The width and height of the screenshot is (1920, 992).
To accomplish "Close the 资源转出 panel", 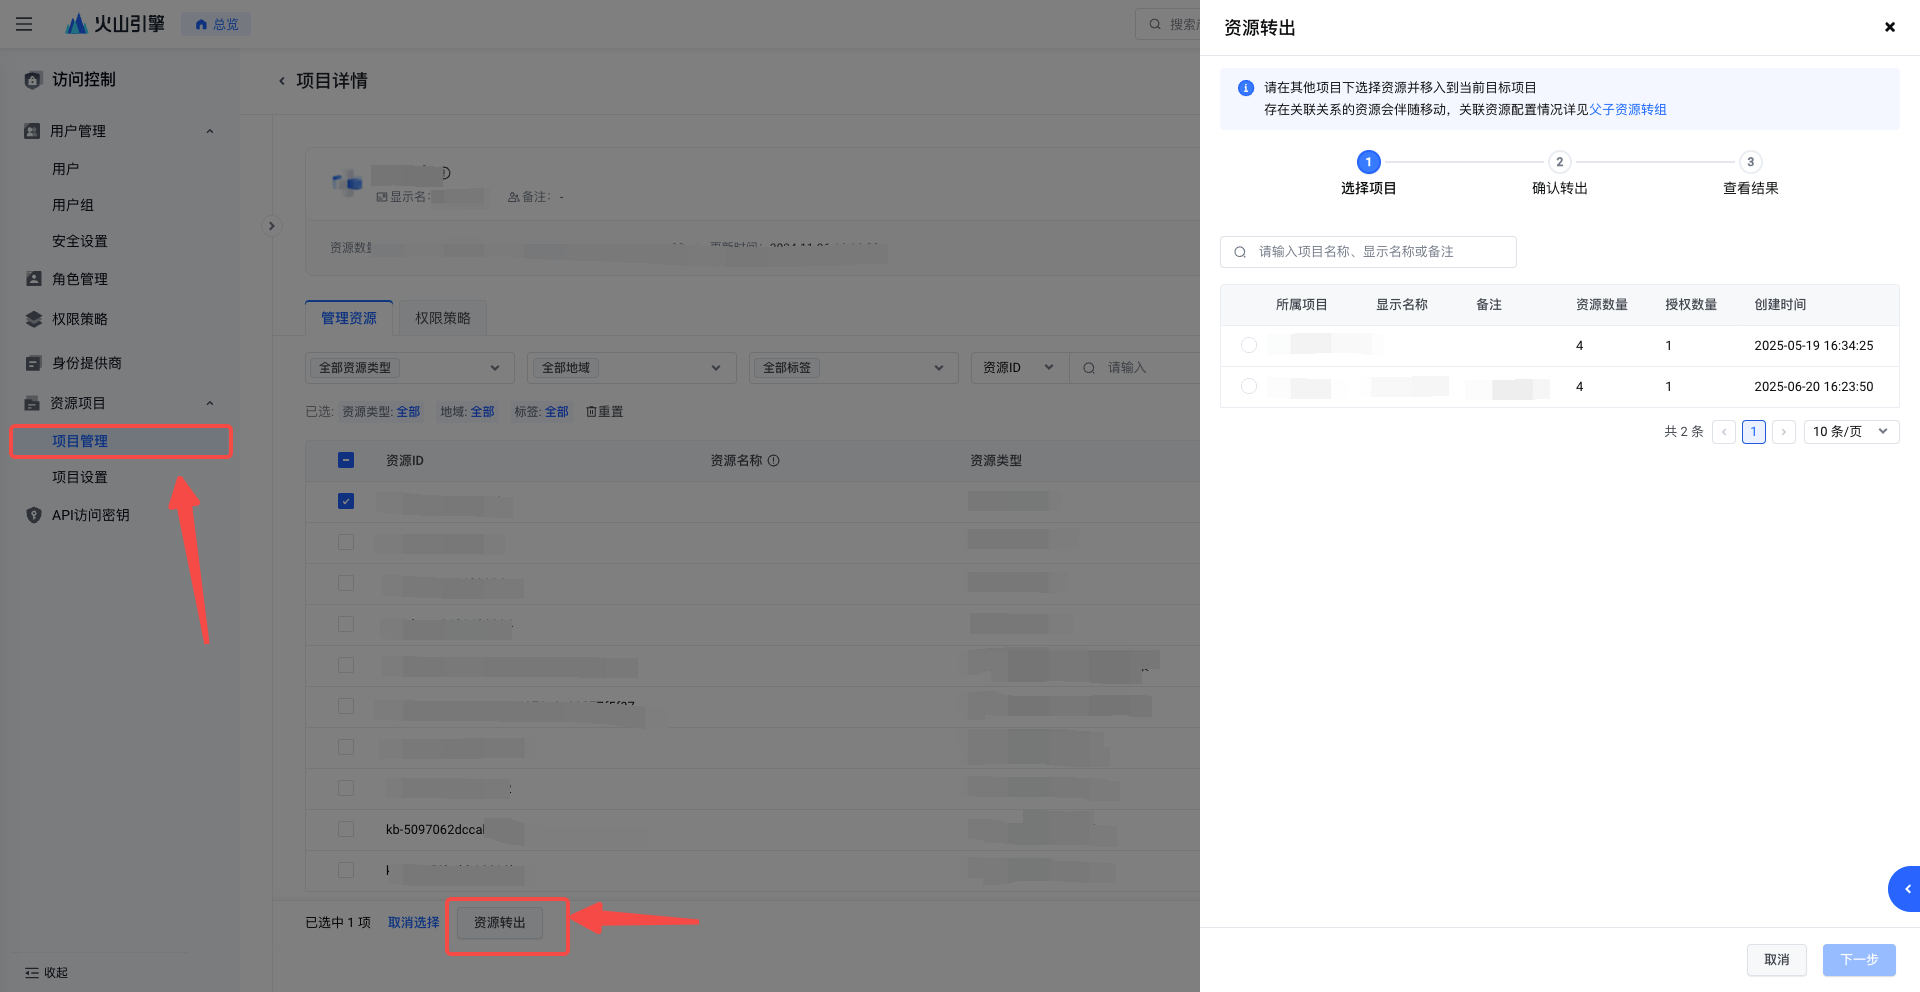I will pyautogui.click(x=1890, y=27).
